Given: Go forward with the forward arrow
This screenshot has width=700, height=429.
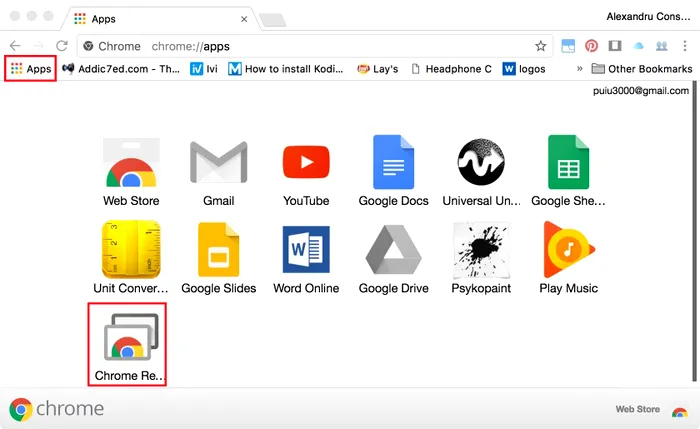Looking at the screenshot, I should (39, 46).
